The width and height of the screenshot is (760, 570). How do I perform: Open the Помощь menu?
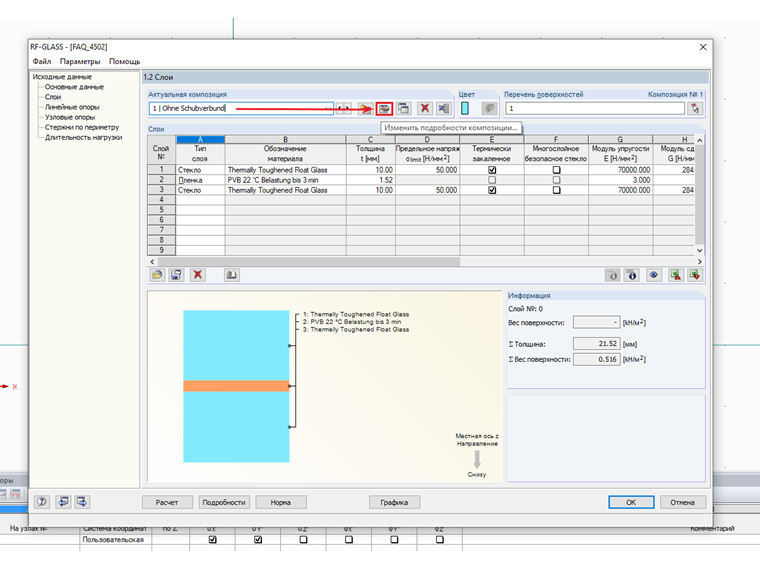point(125,62)
